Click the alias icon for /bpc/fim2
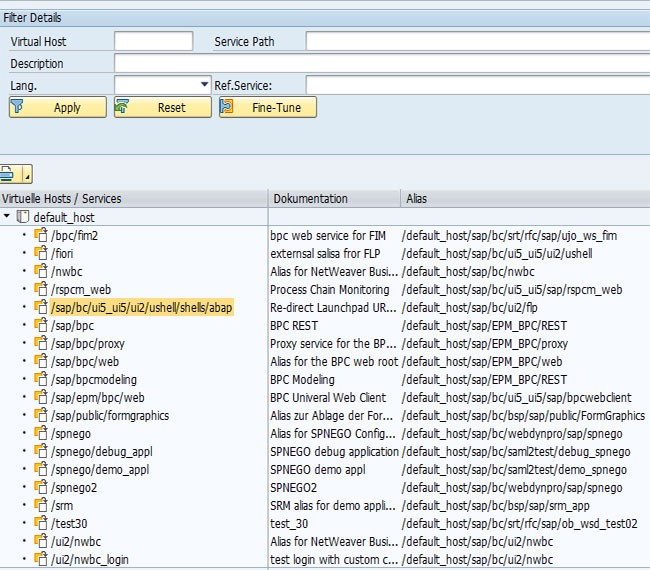Image resolution: width=650 pixels, height=570 pixels. (41, 235)
